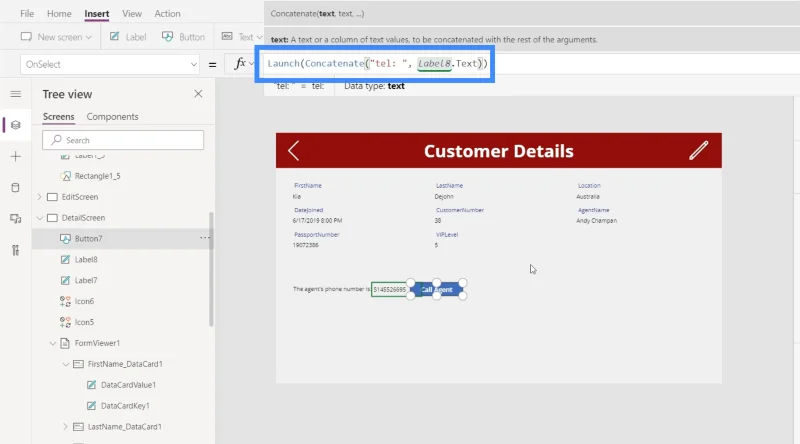Screen dimensions: 800x444
Task: Switch to the Screens tab
Action: [59, 116]
